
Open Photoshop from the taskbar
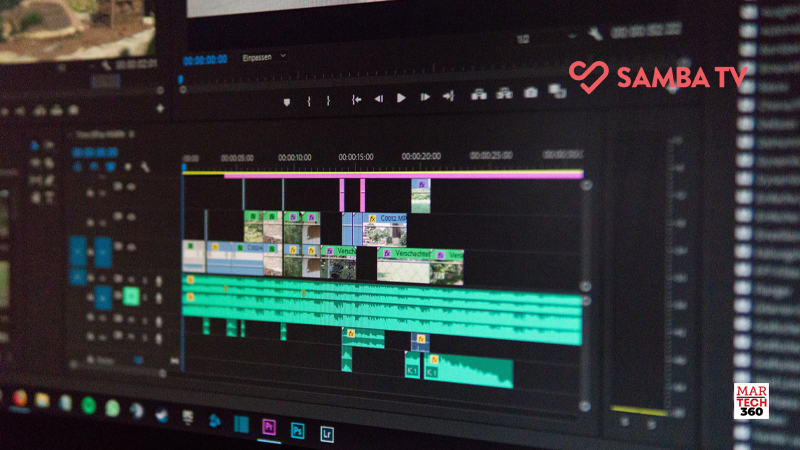297,431
